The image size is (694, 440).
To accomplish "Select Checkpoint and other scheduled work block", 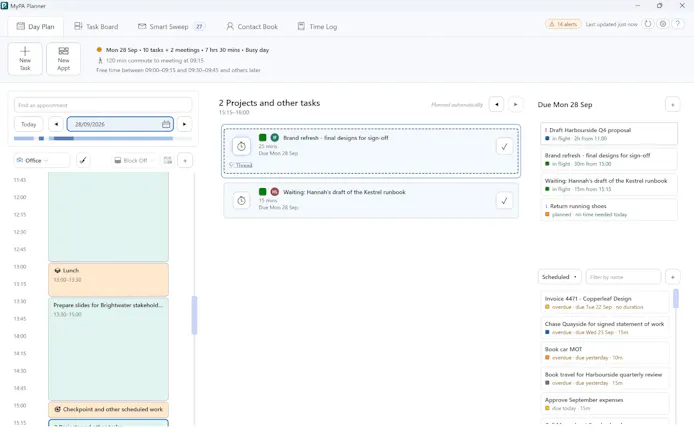I will click(108, 409).
